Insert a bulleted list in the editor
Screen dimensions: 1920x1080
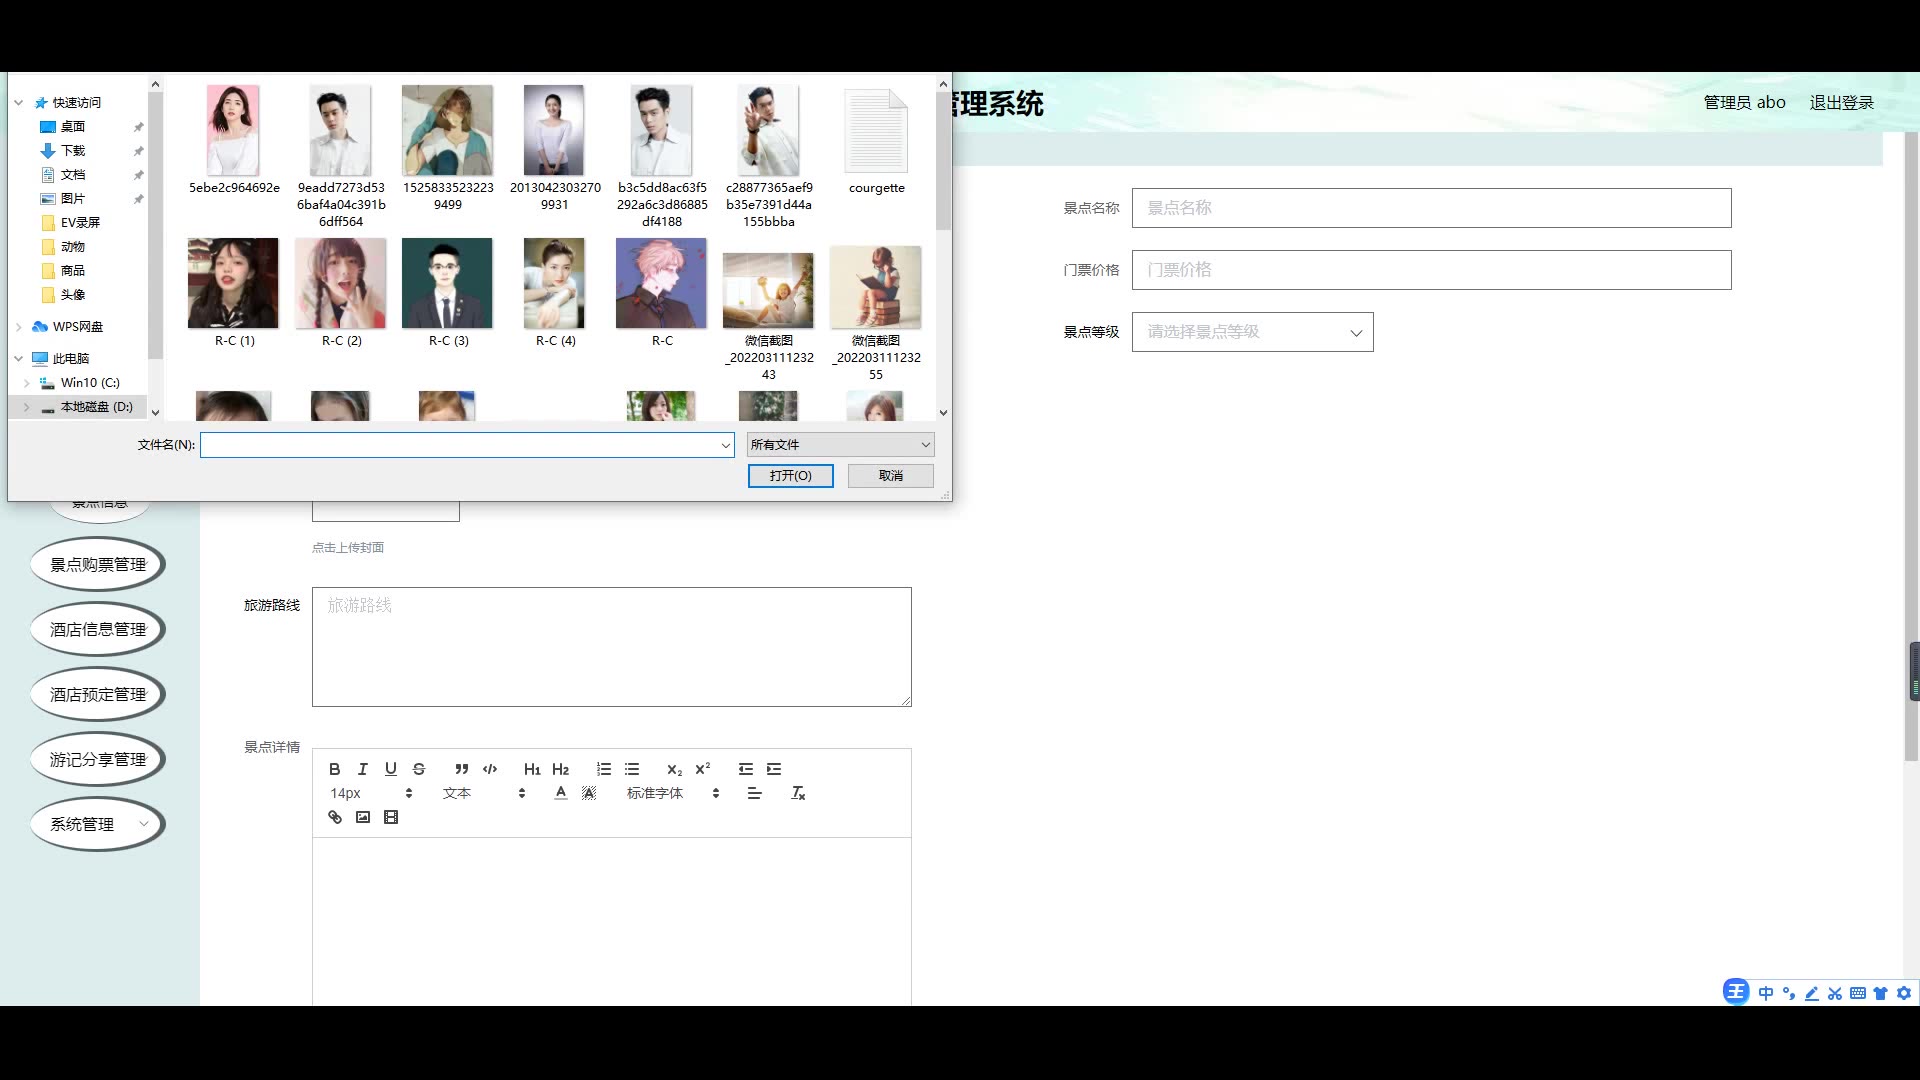[632, 769]
